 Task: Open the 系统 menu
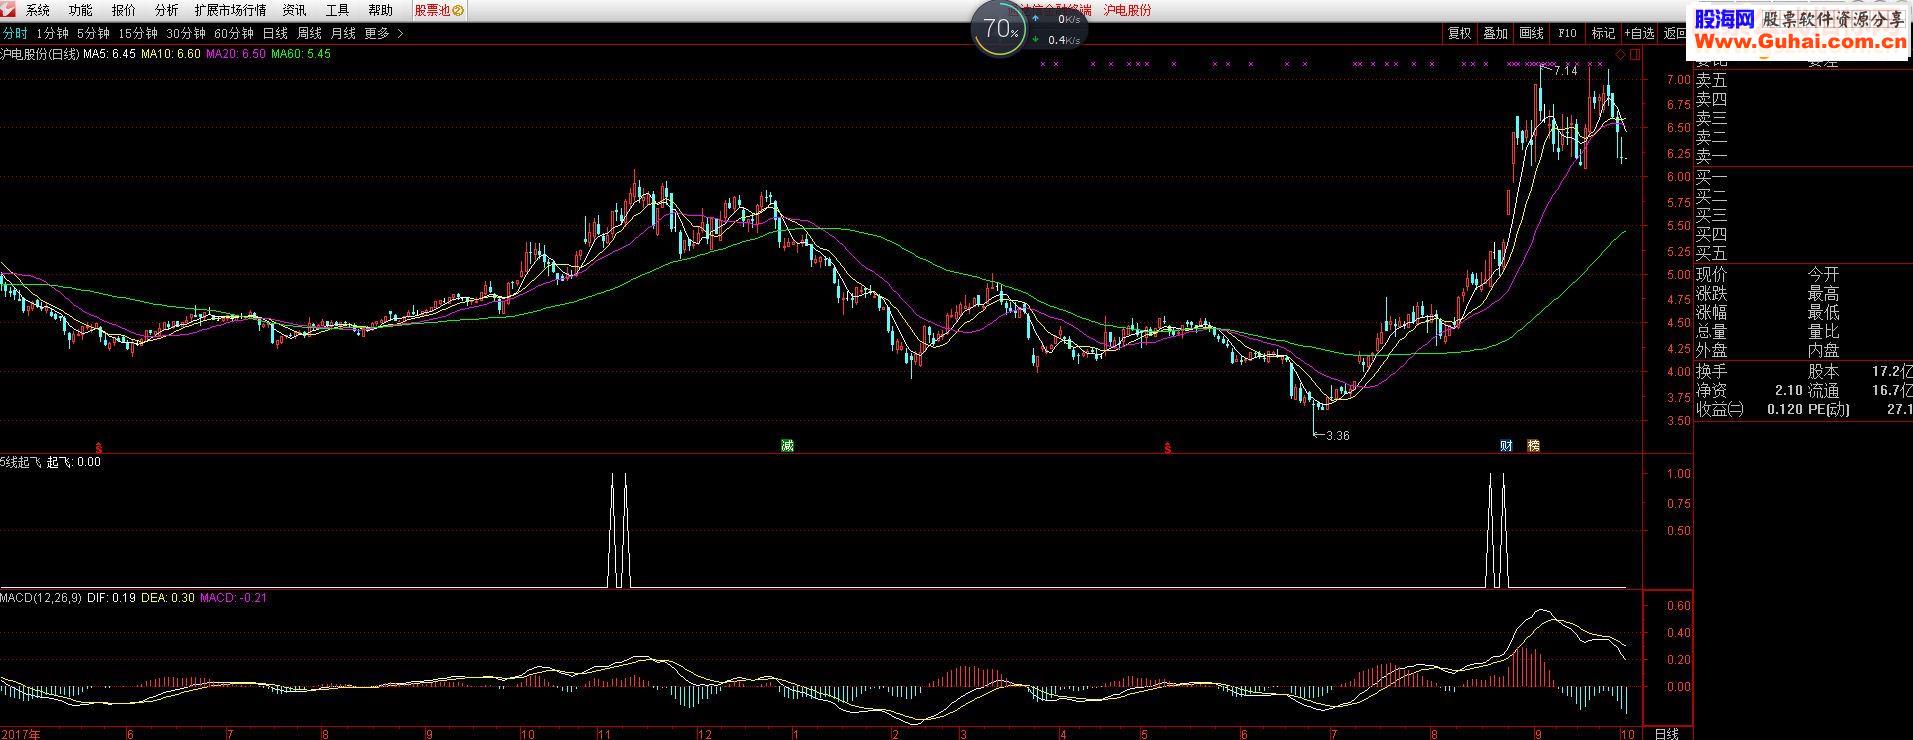tap(38, 10)
